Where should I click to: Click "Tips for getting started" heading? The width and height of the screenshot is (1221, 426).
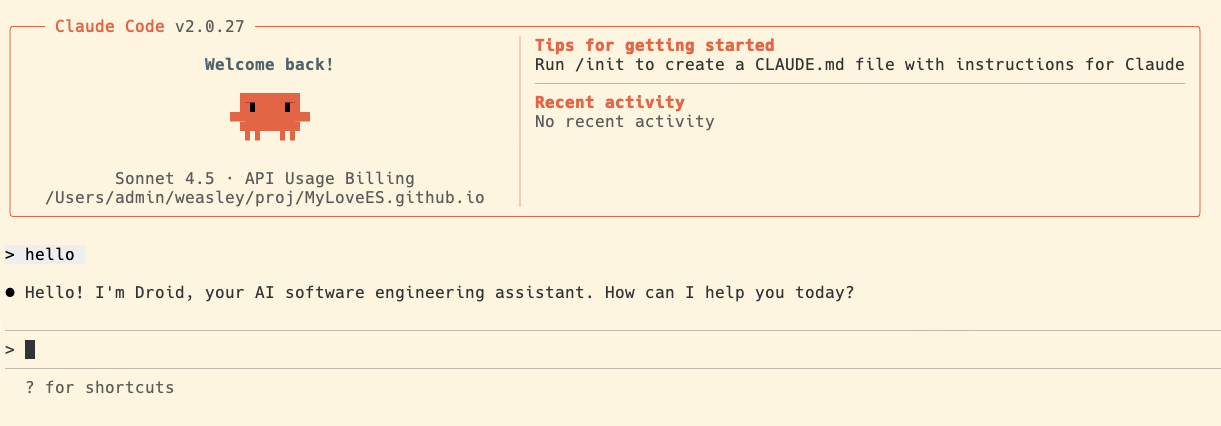click(654, 46)
